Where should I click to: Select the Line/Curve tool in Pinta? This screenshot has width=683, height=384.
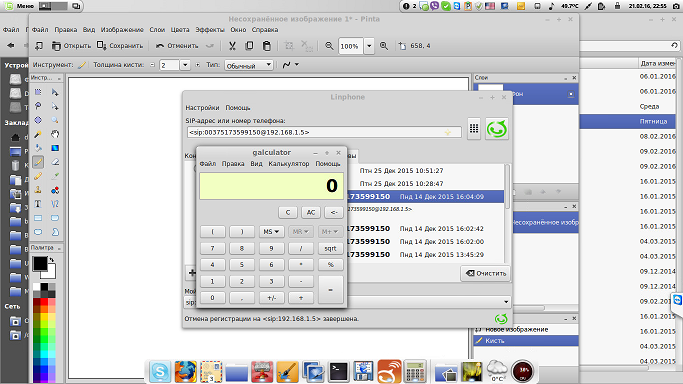coord(55,204)
